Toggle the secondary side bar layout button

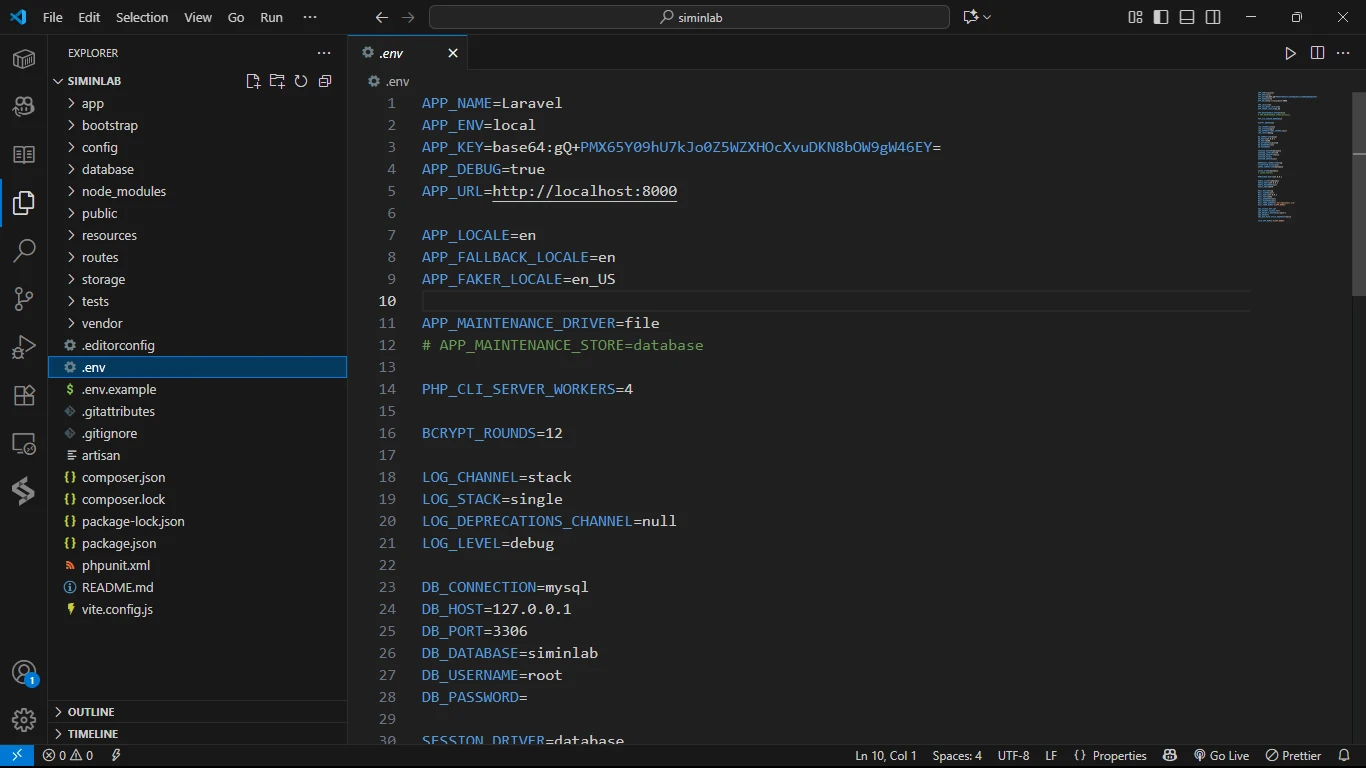1213,17
